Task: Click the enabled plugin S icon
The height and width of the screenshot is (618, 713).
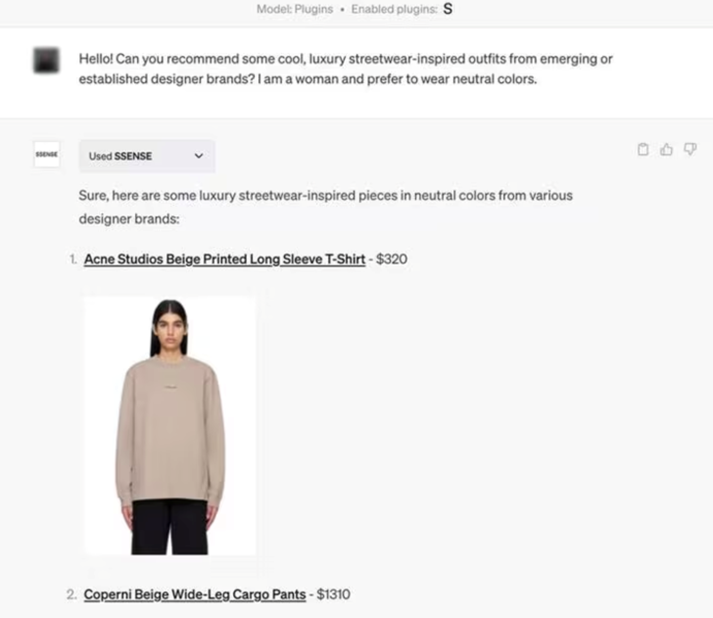Action: (448, 9)
